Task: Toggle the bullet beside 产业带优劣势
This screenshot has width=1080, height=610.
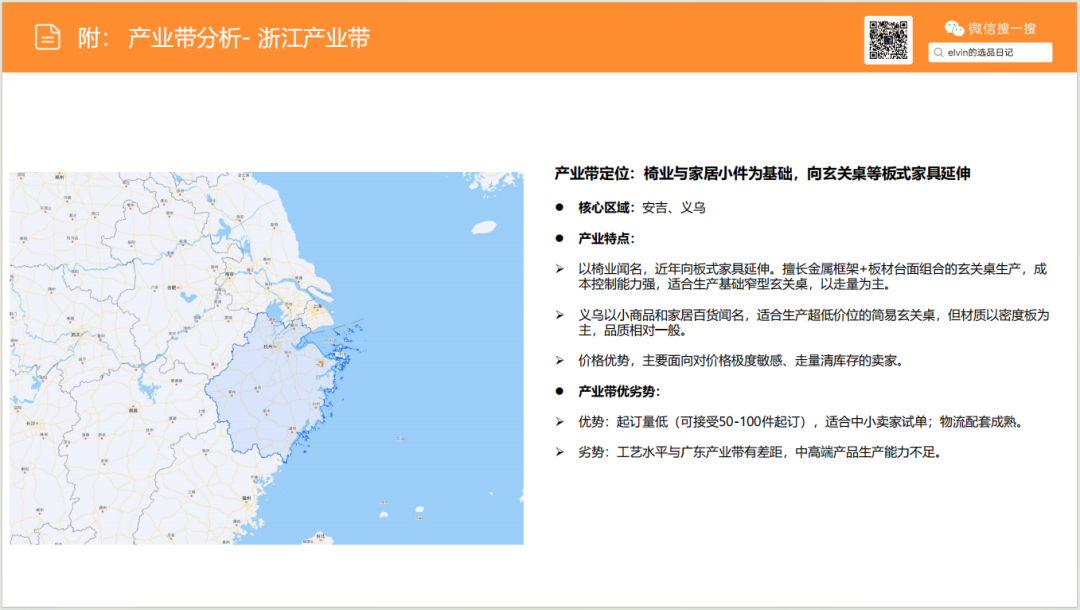Action: coord(561,390)
